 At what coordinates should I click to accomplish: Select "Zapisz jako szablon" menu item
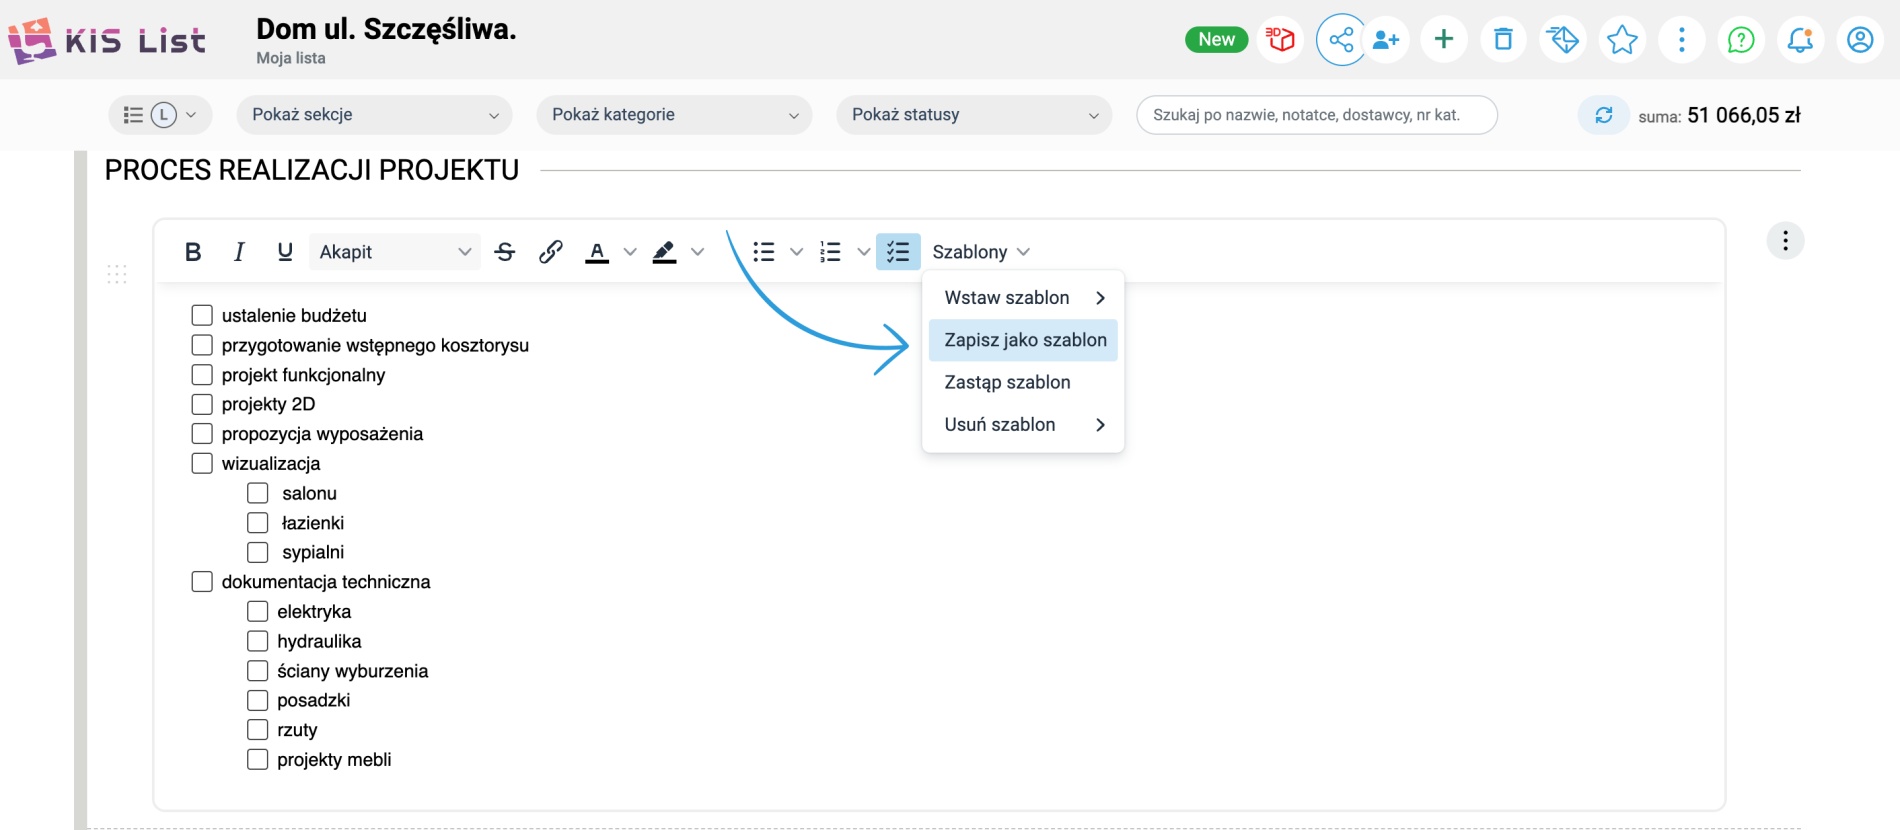click(x=1024, y=340)
